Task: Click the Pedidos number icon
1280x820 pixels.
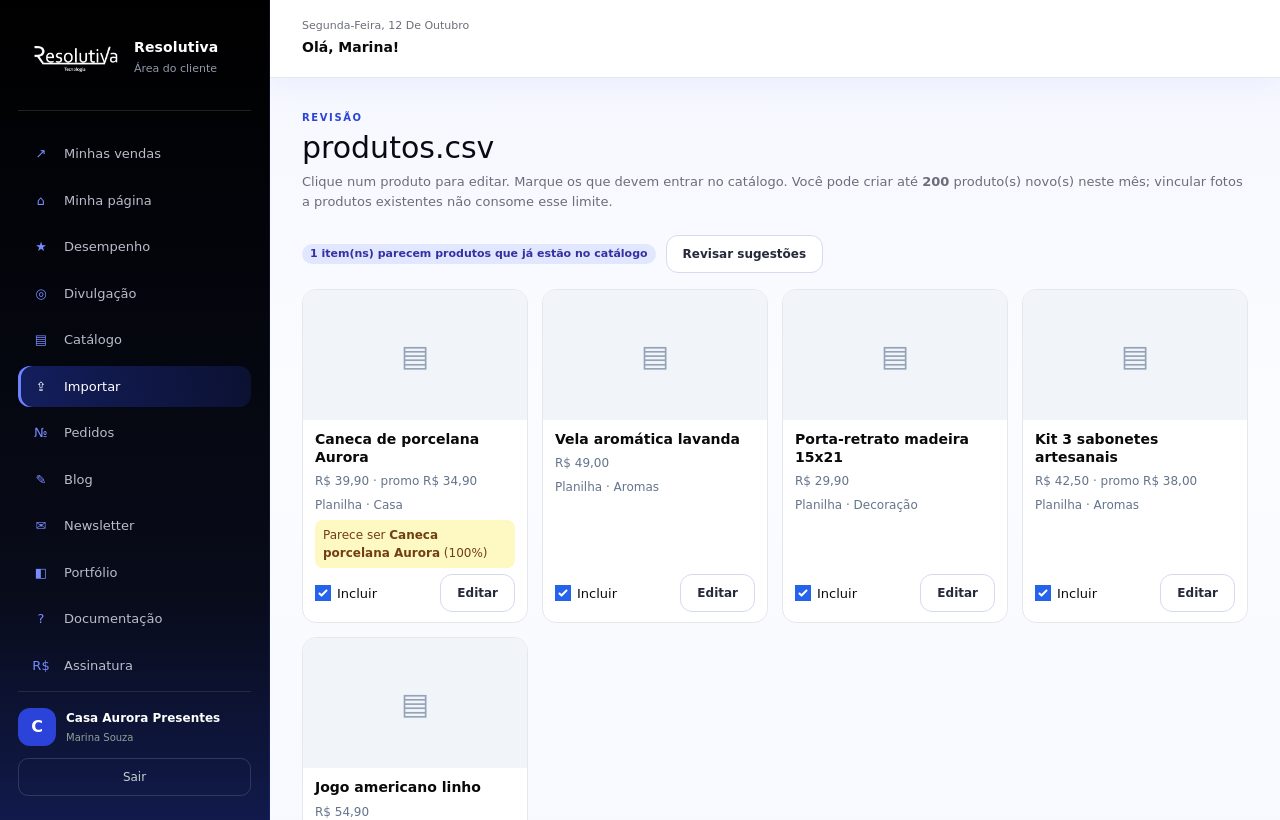Action: [x=41, y=433]
